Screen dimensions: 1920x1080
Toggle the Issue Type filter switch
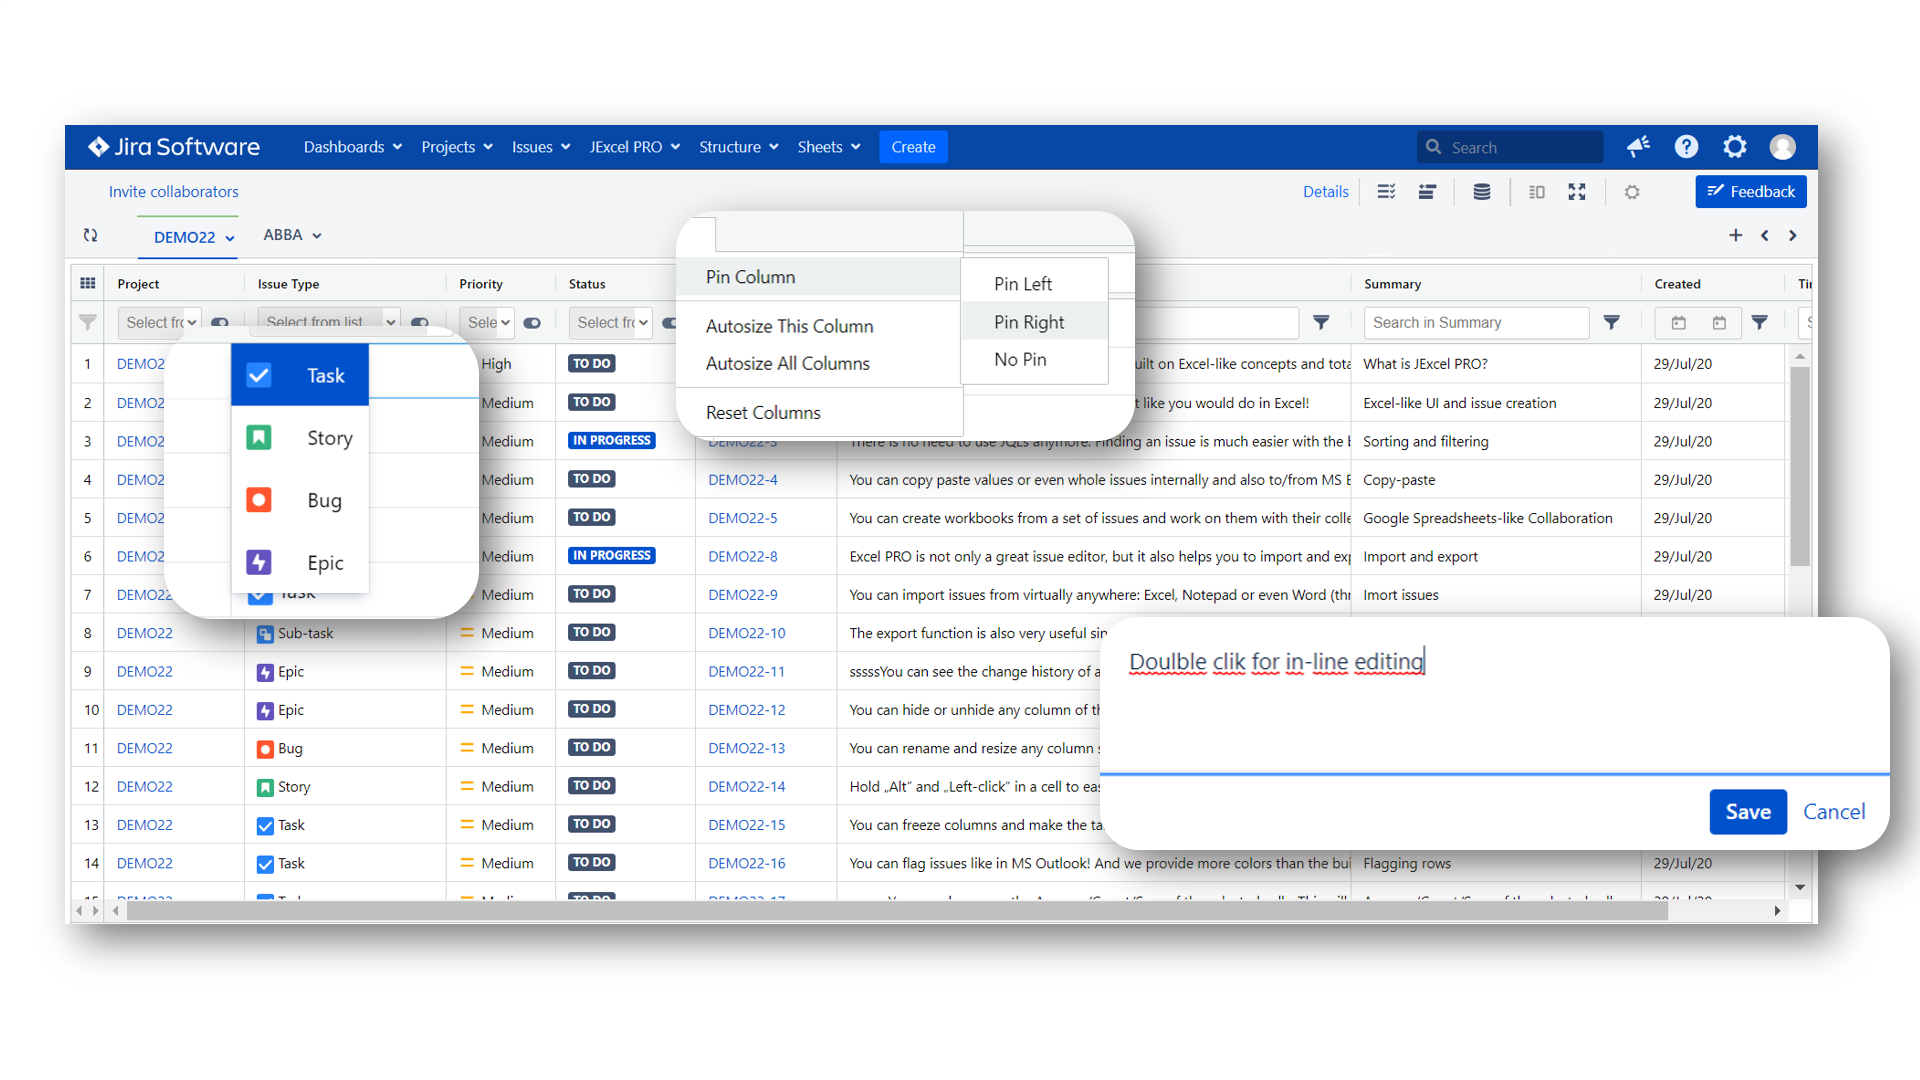click(x=420, y=322)
